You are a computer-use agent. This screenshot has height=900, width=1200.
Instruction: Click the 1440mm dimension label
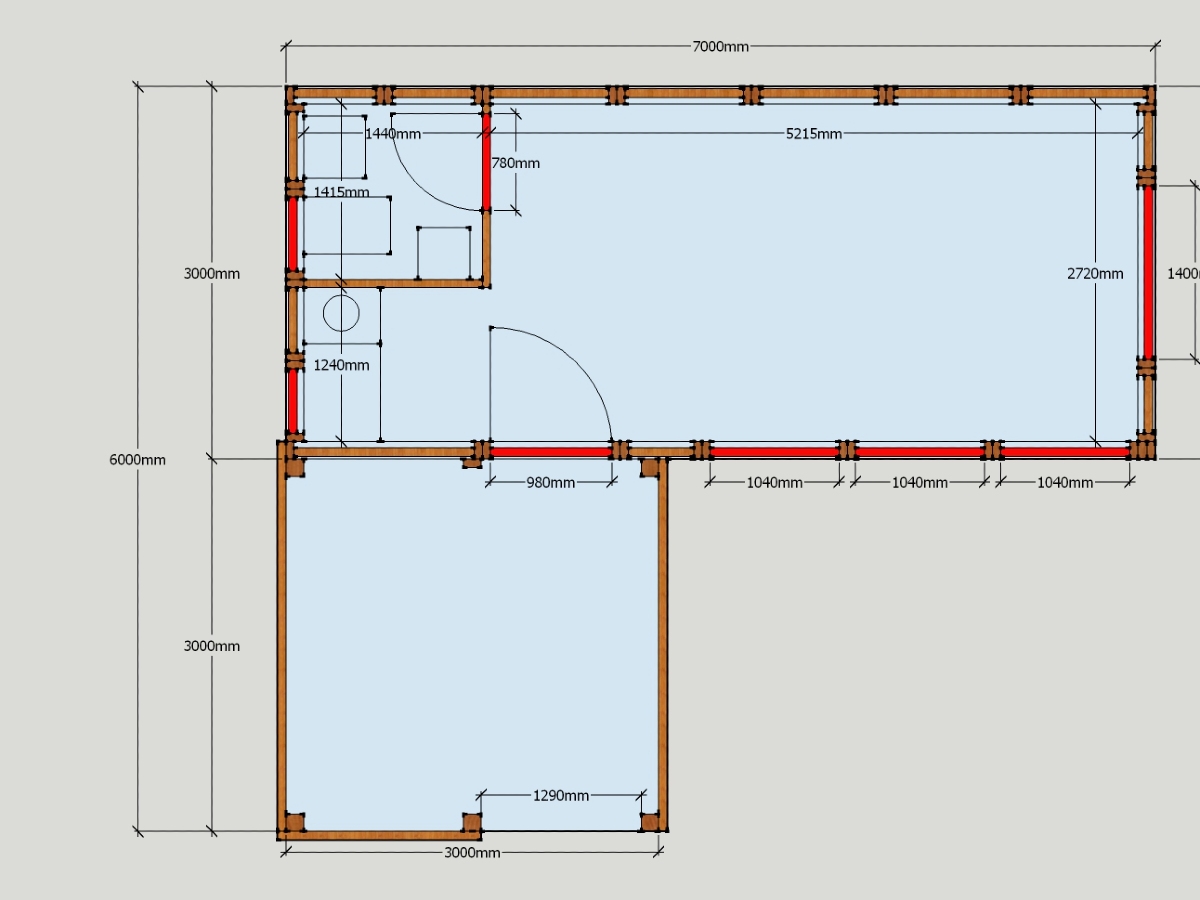pos(393,134)
